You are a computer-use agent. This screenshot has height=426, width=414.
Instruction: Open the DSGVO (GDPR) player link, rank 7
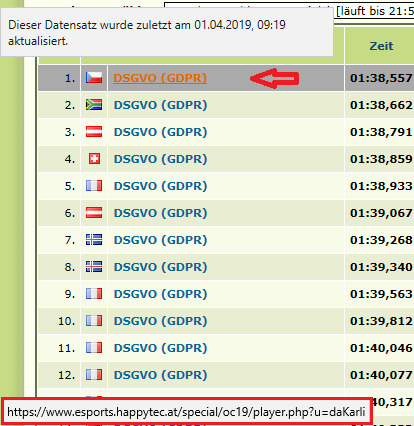[160, 240]
